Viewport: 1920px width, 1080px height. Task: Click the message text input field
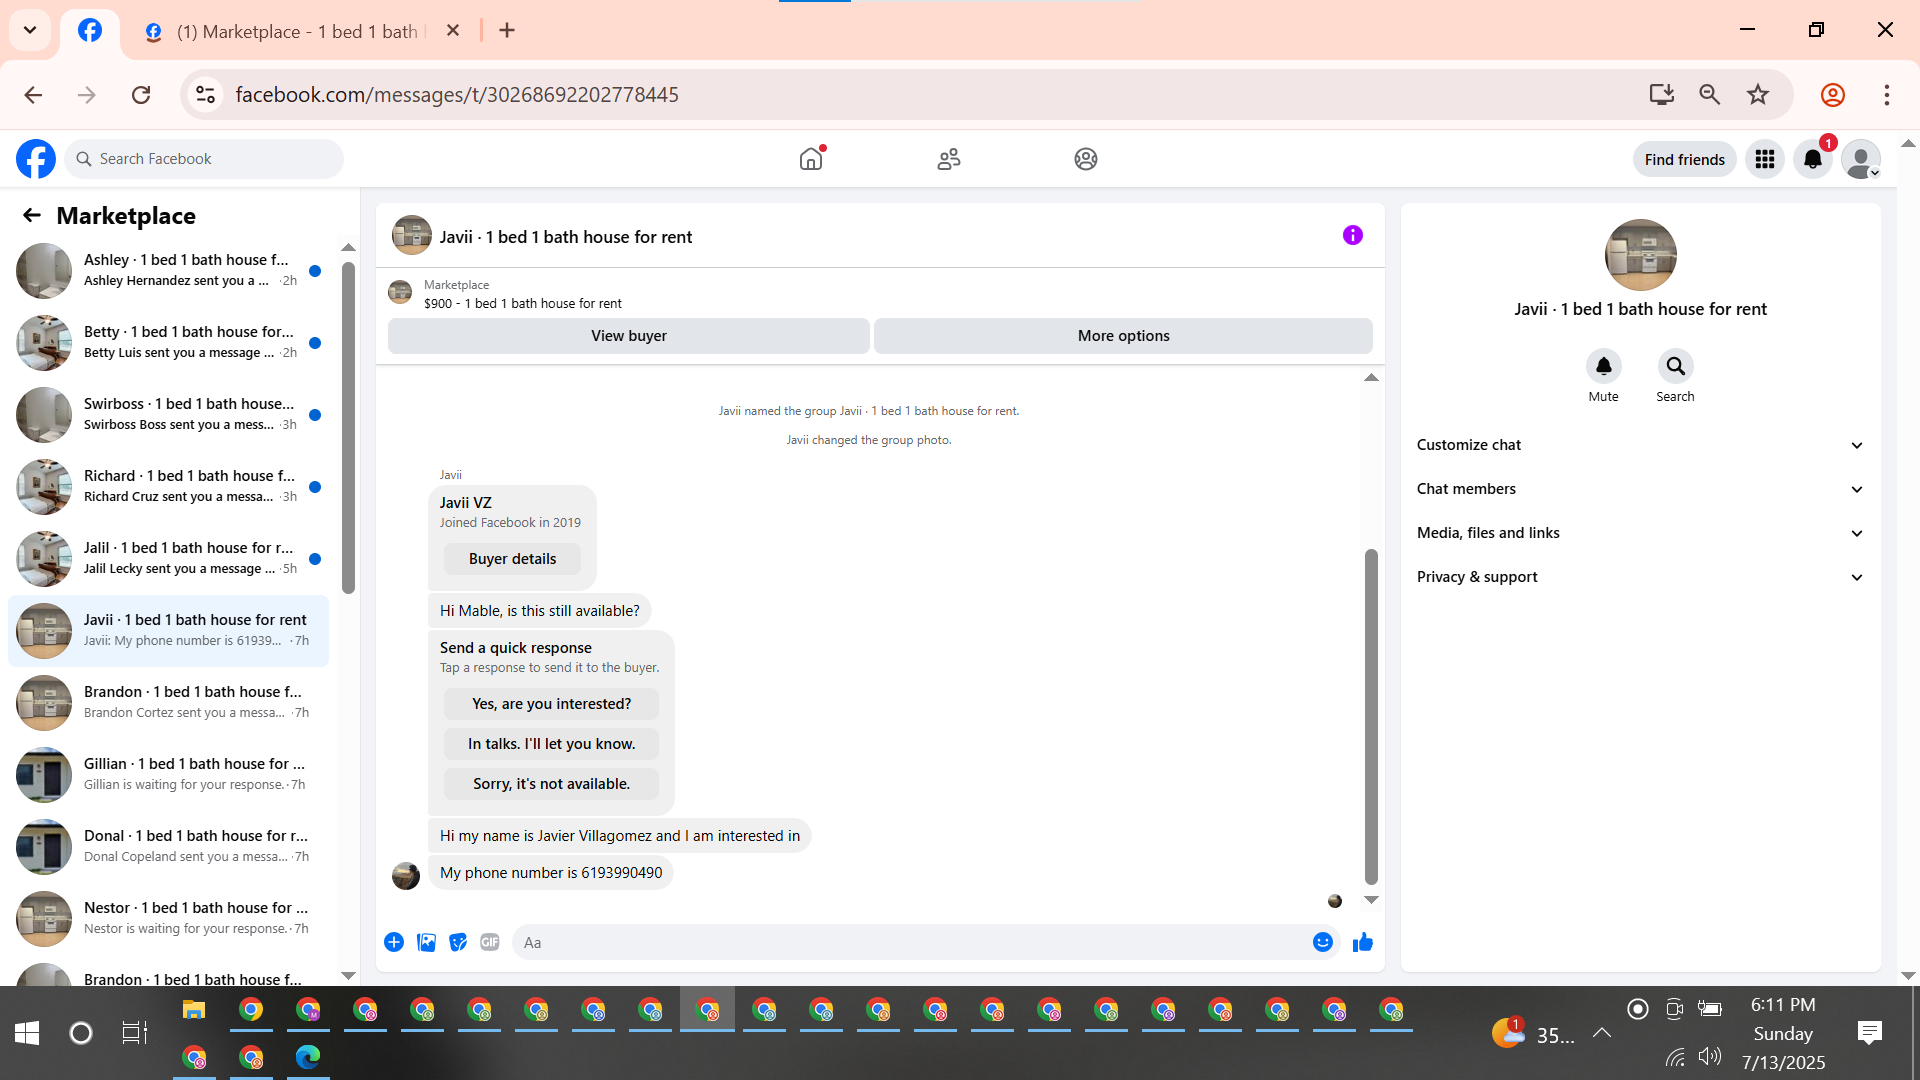(x=910, y=942)
